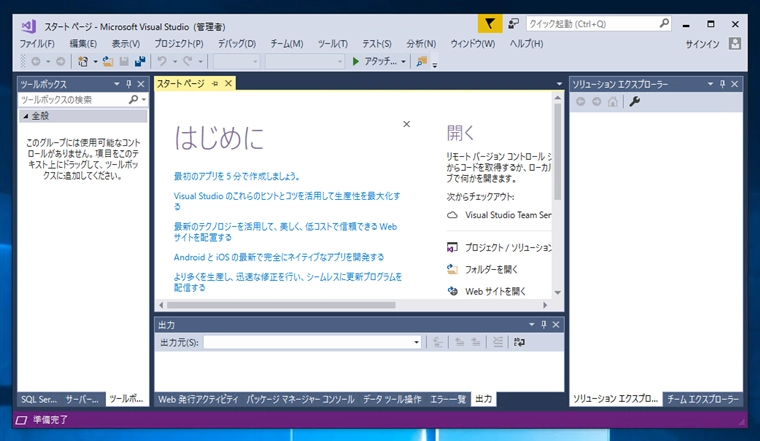The height and width of the screenshot is (441, 760).
Task: Click the Open Project/Solution icon (プロジェクト / ソリューション)
Action: pos(452,247)
